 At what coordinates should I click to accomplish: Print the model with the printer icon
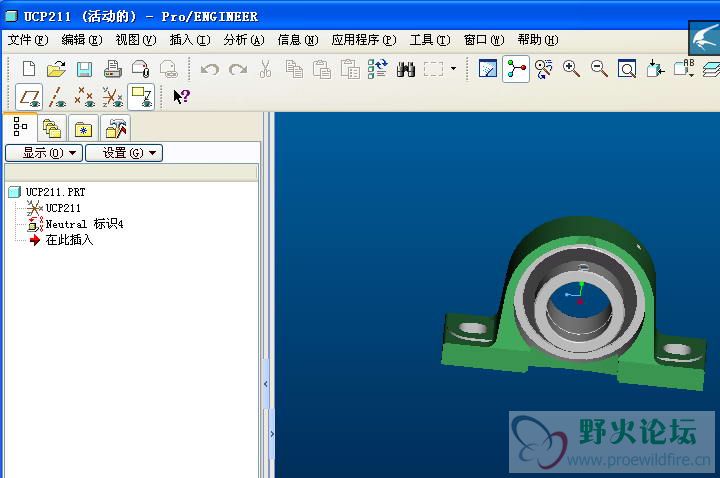(x=112, y=69)
